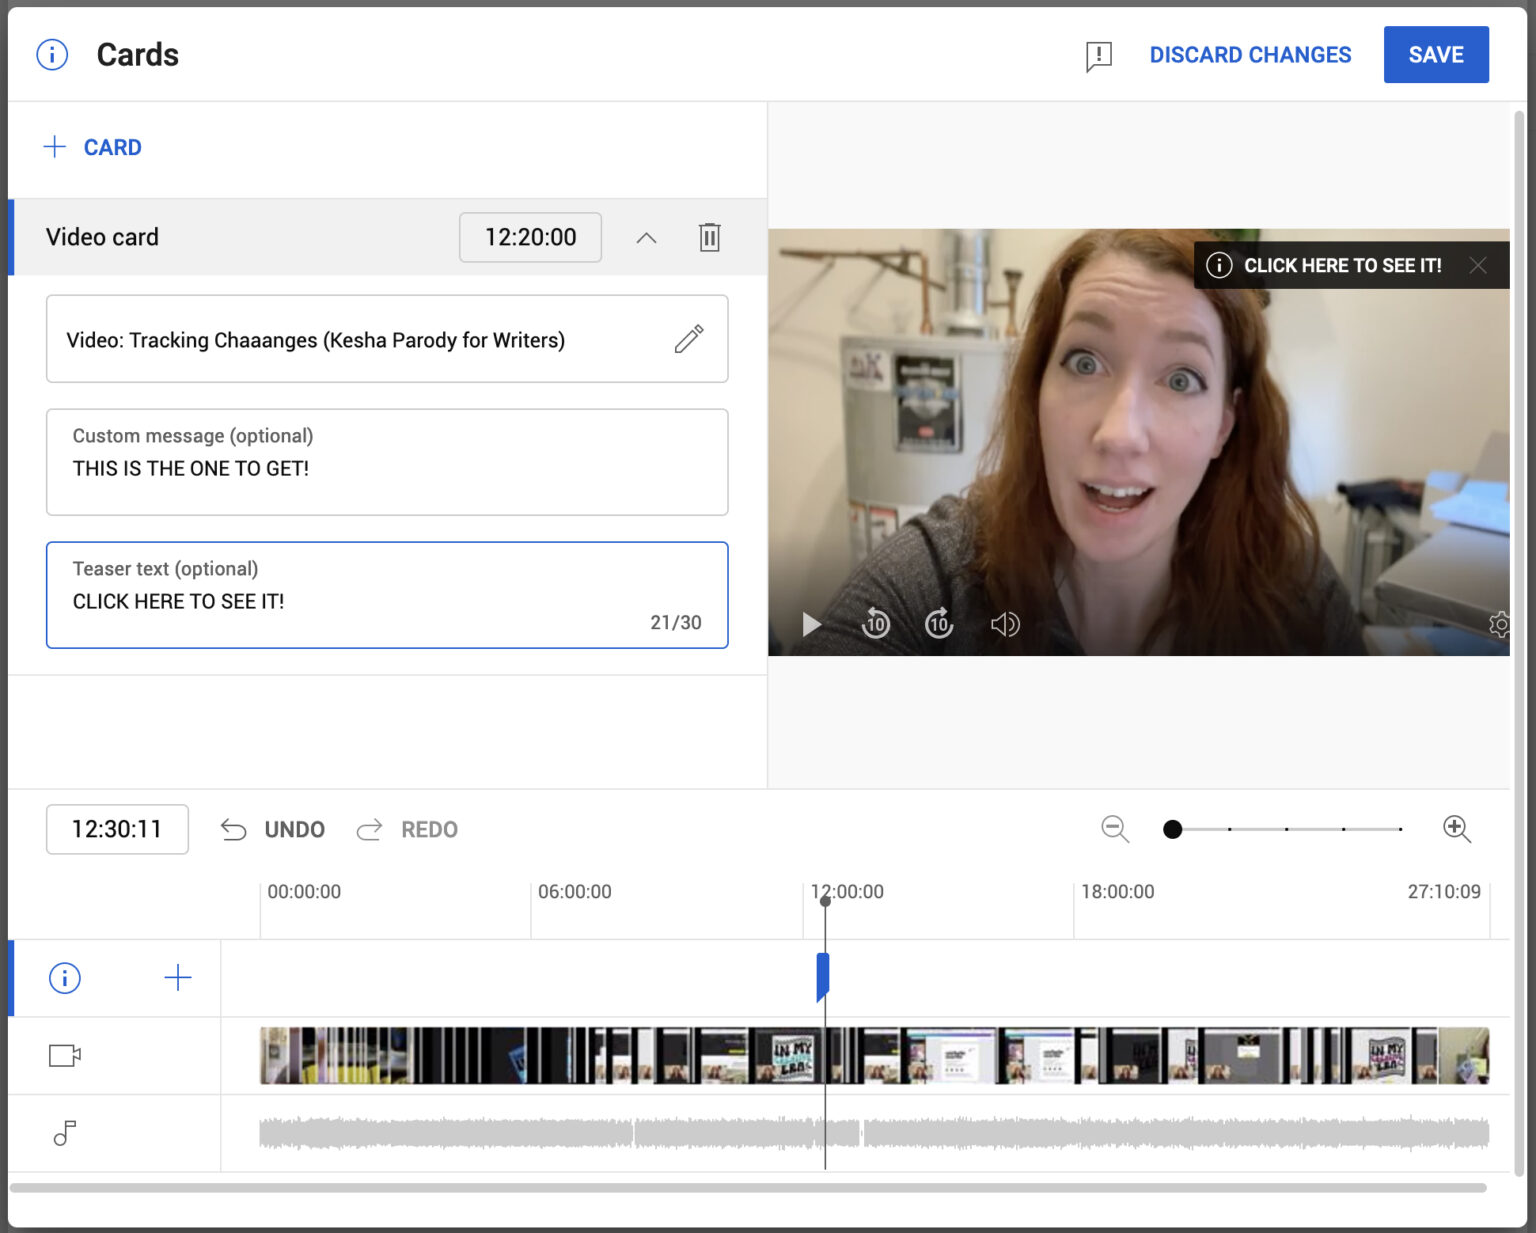The width and height of the screenshot is (1536, 1233).
Task: Add a new card from the timeline row
Action: click(x=177, y=978)
